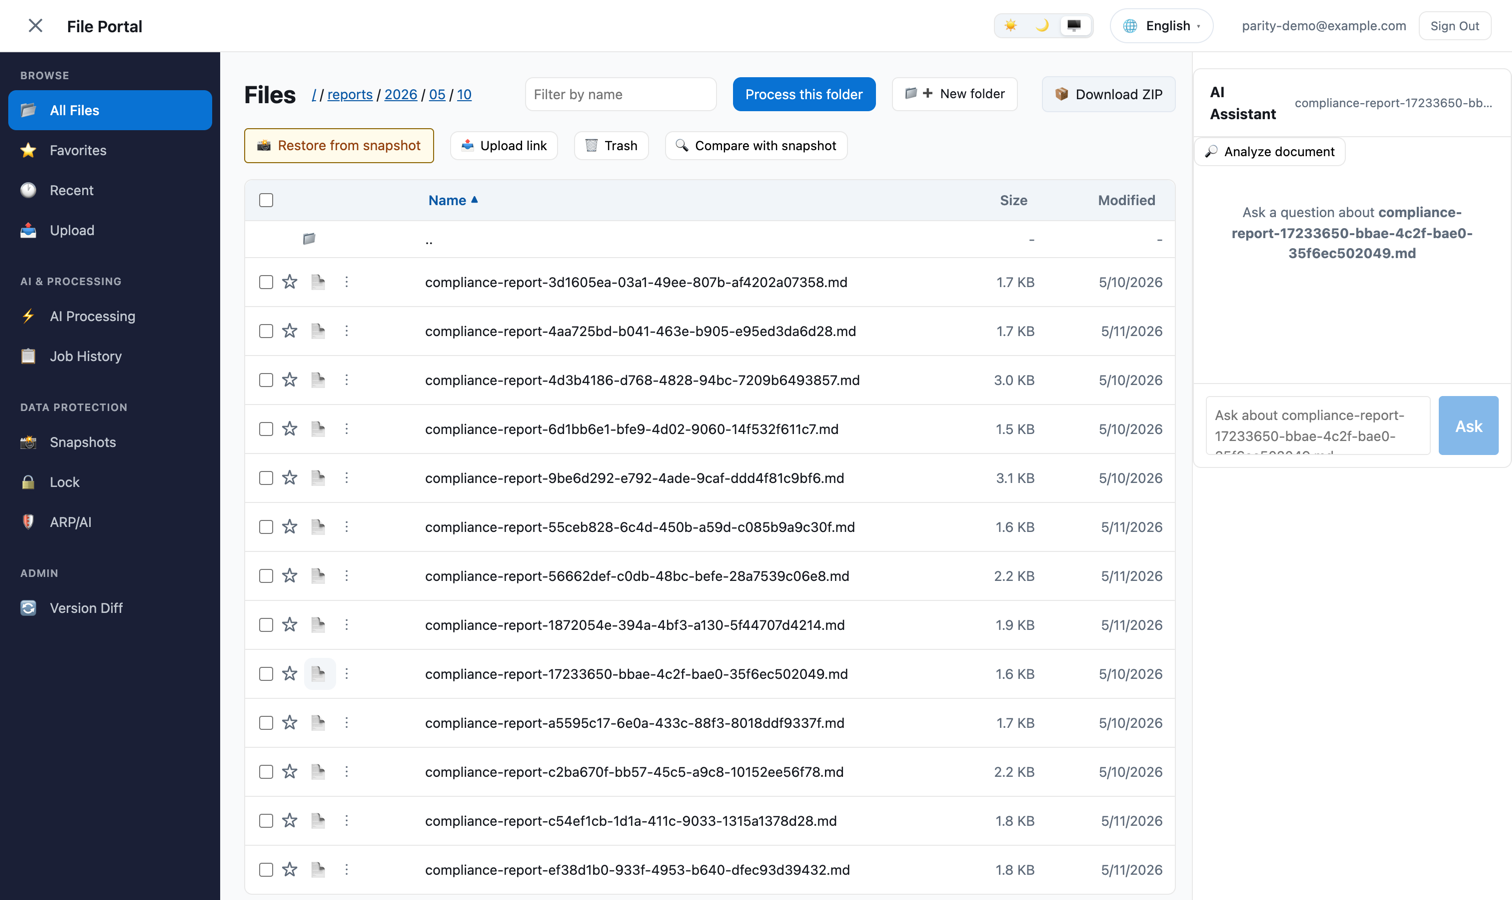Click the Ask button

click(1468, 426)
